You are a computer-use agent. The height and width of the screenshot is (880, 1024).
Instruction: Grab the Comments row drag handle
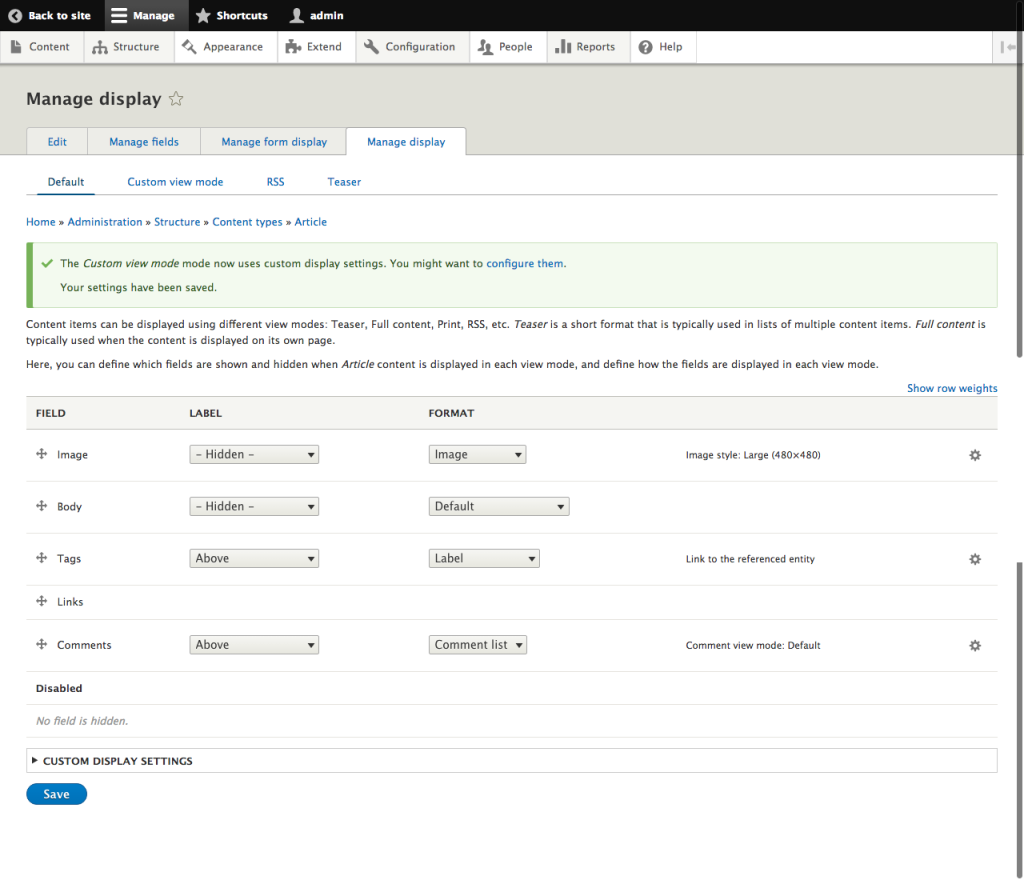(41, 644)
